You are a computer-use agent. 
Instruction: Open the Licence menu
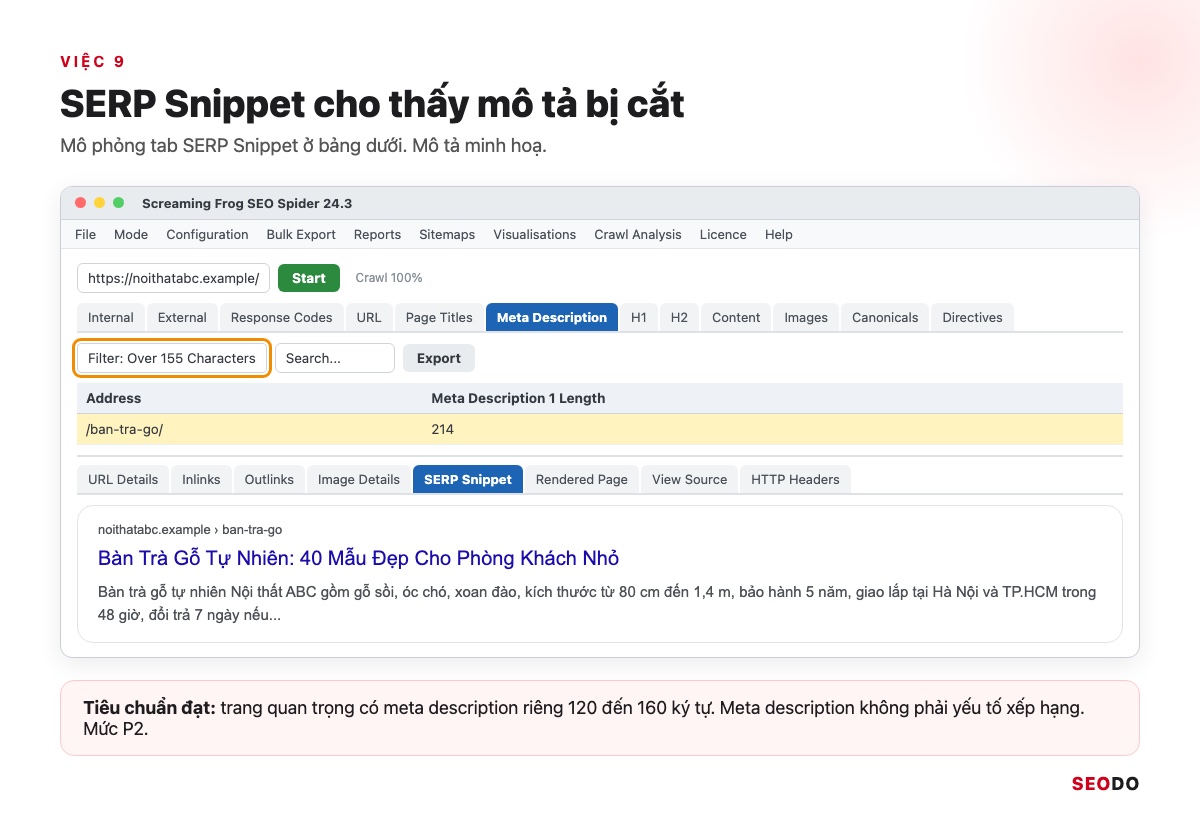(723, 234)
